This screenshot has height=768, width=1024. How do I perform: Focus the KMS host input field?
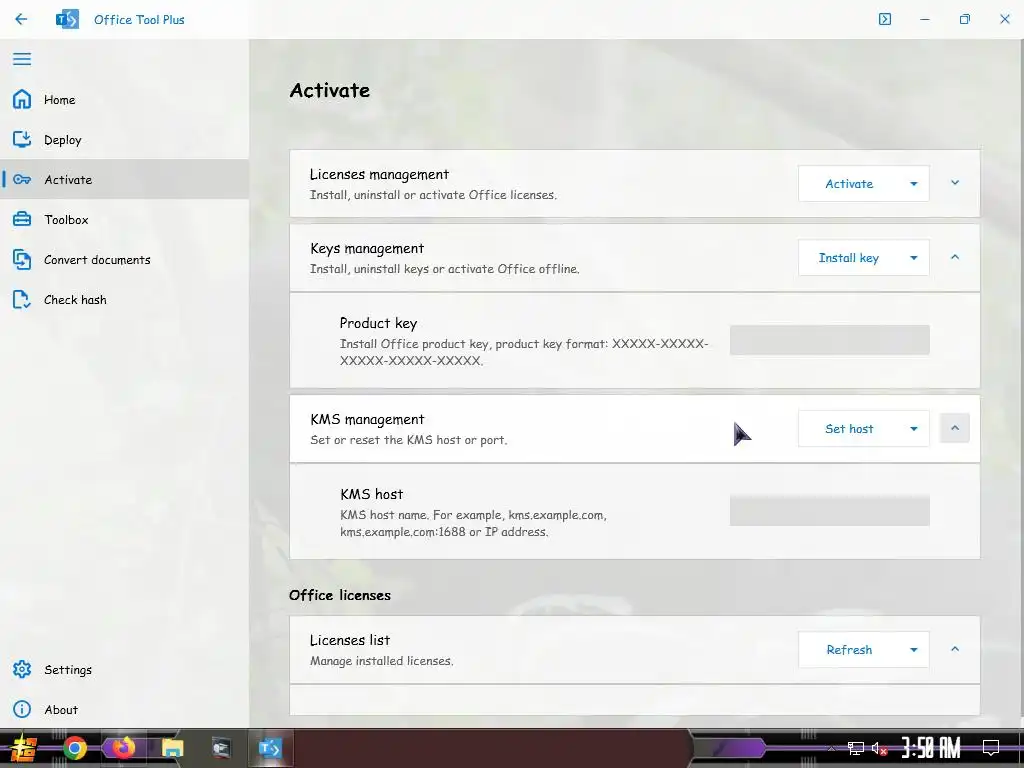point(829,511)
